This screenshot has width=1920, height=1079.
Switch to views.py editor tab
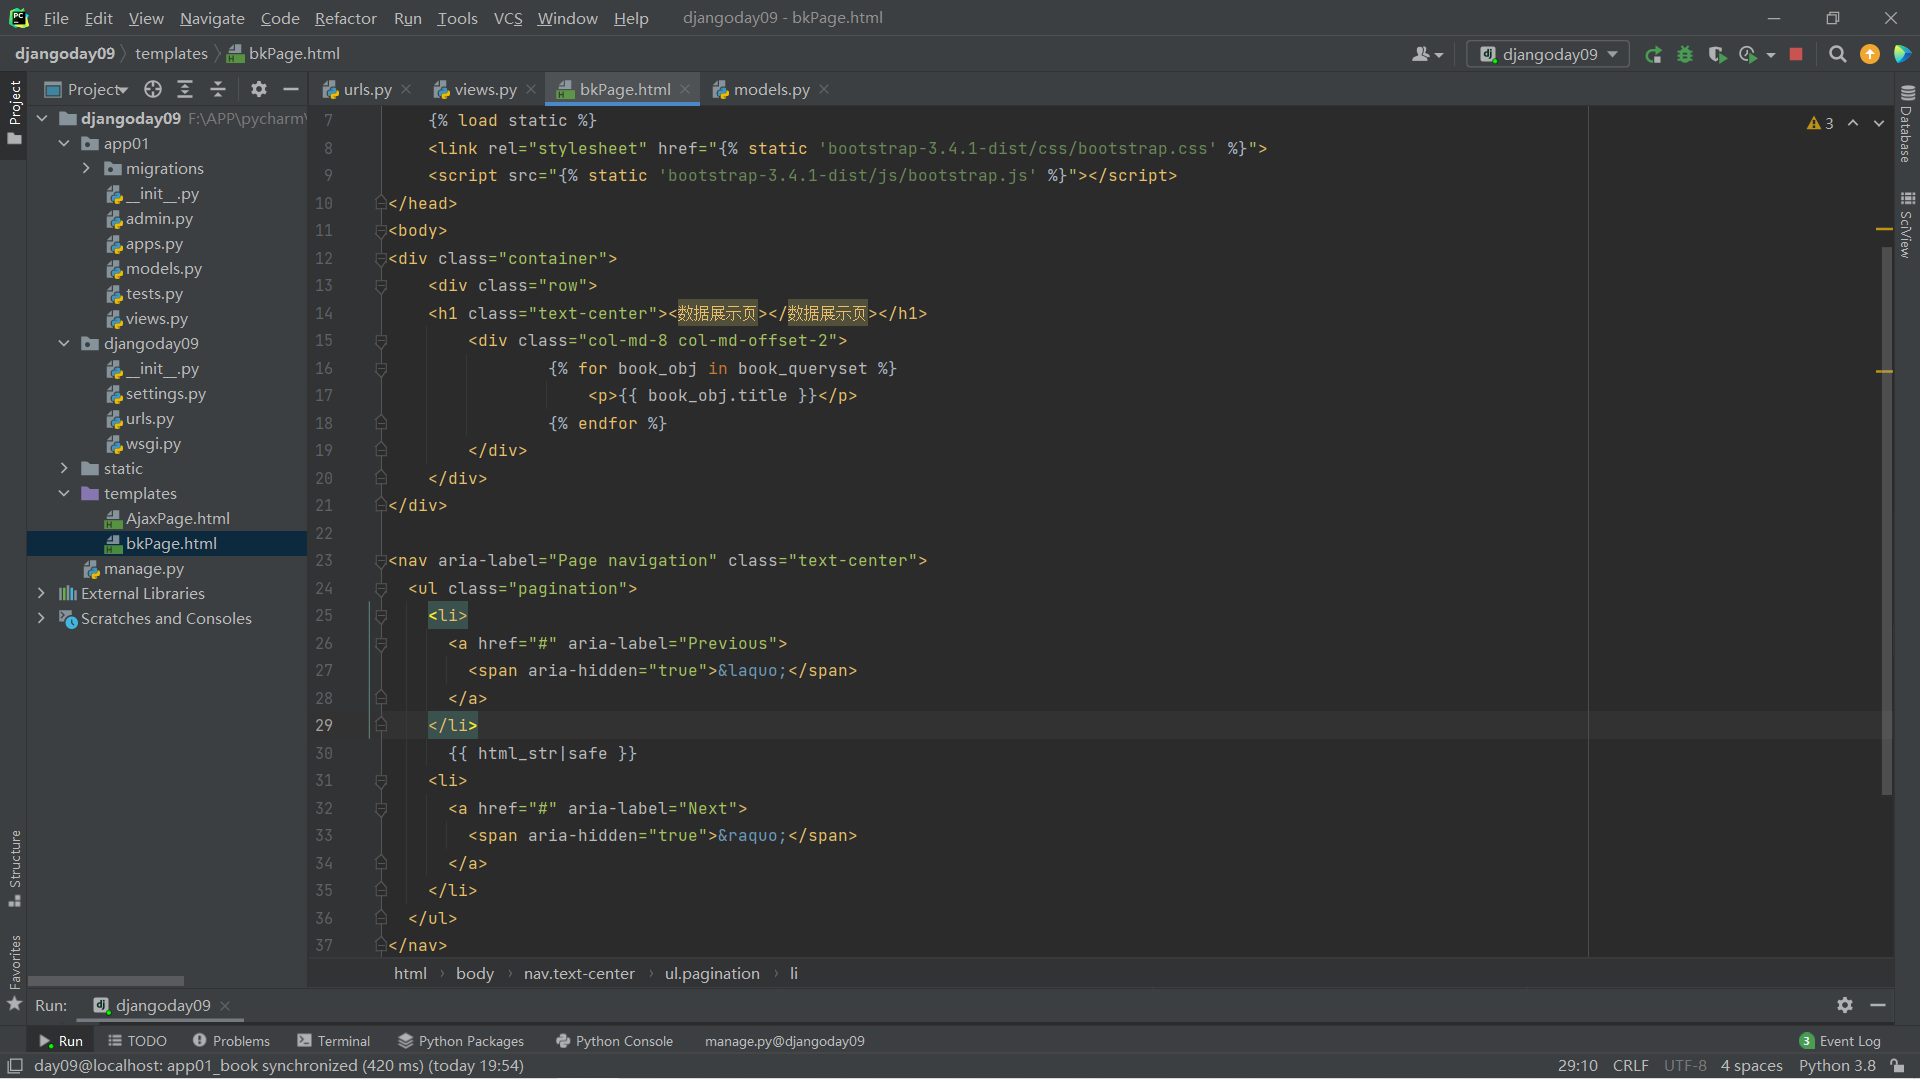(x=485, y=90)
